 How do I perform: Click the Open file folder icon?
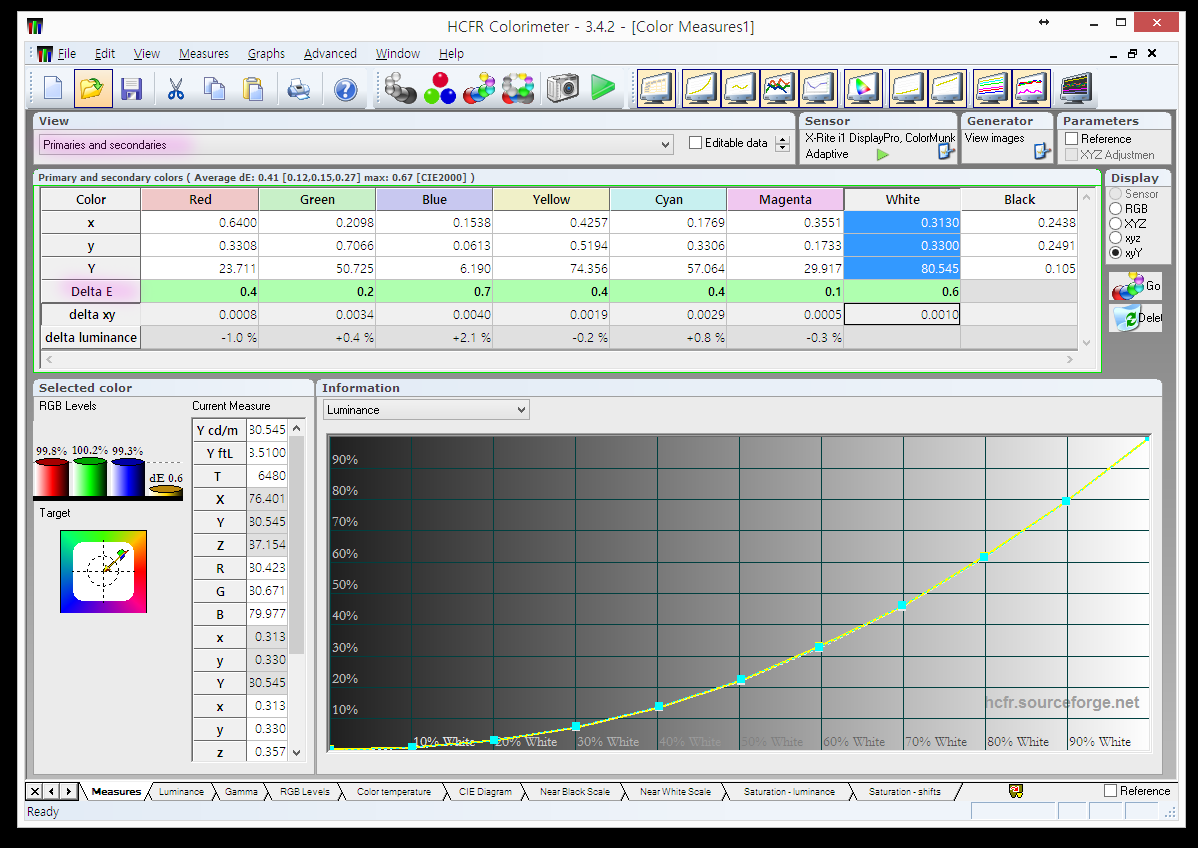(x=92, y=89)
